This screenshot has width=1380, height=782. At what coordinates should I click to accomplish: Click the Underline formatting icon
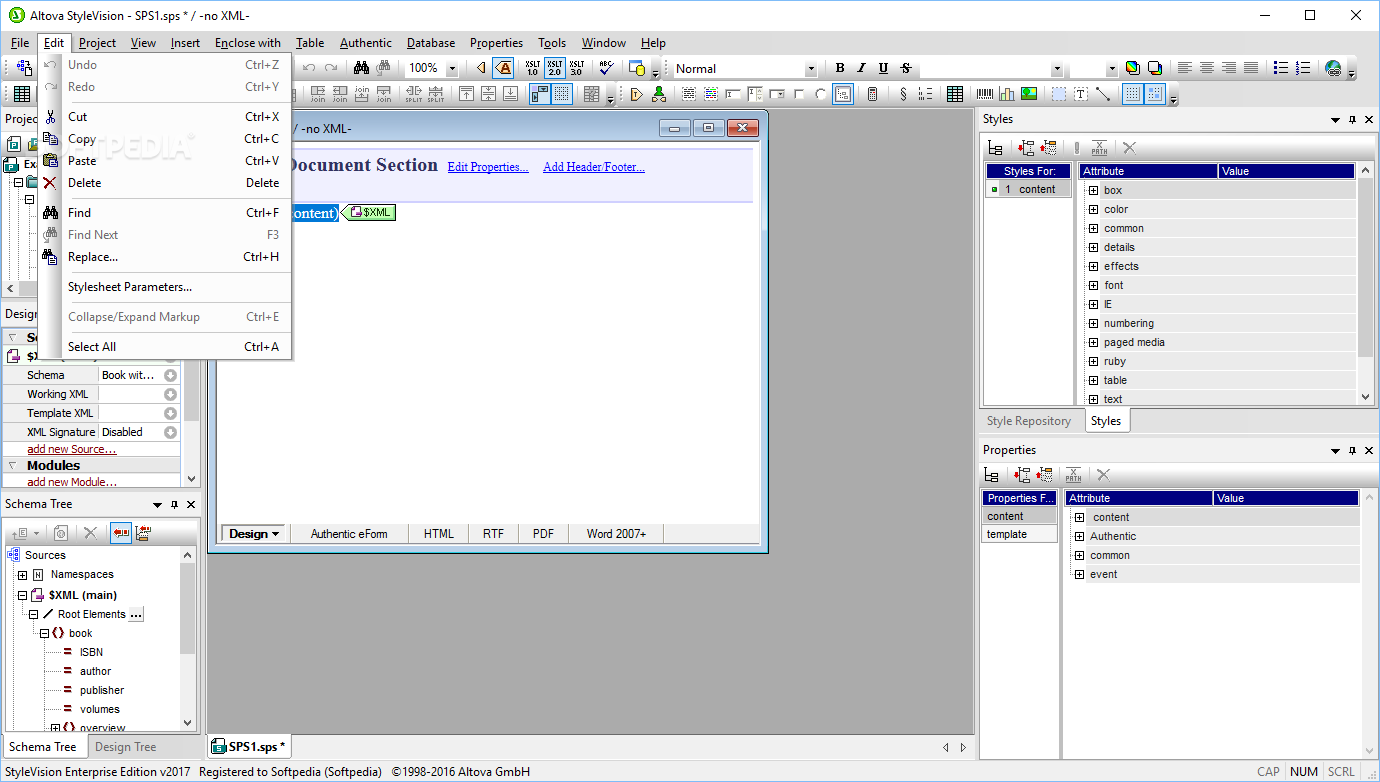(883, 68)
